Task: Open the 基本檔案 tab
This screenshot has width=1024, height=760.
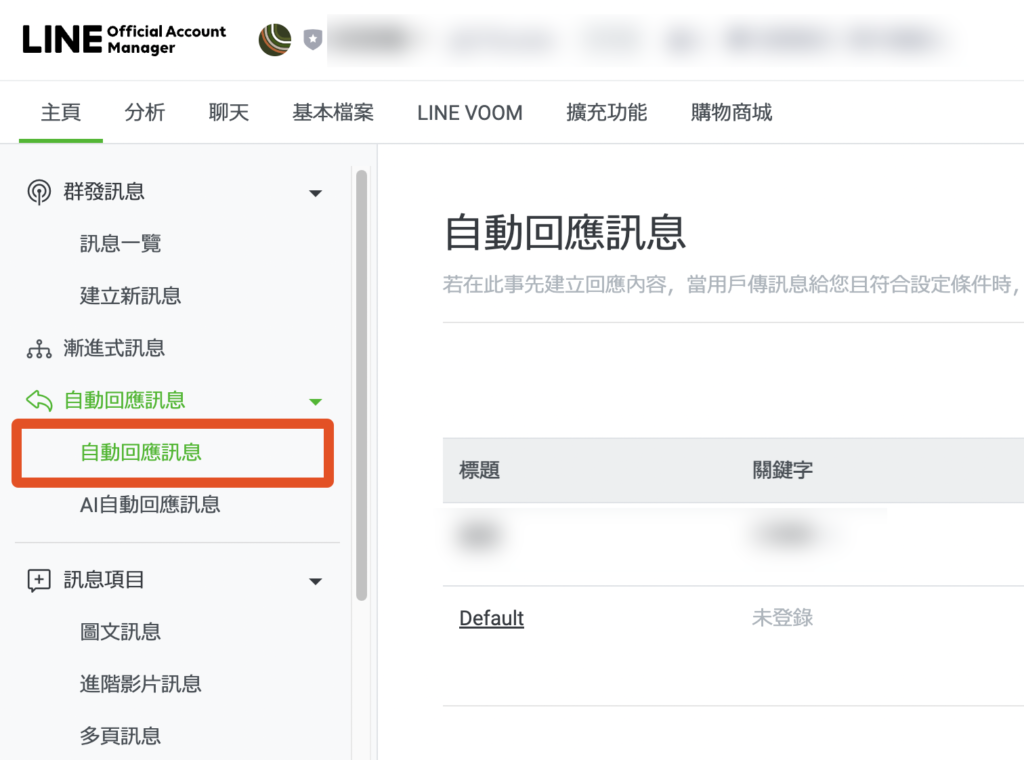Action: tap(333, 112)
